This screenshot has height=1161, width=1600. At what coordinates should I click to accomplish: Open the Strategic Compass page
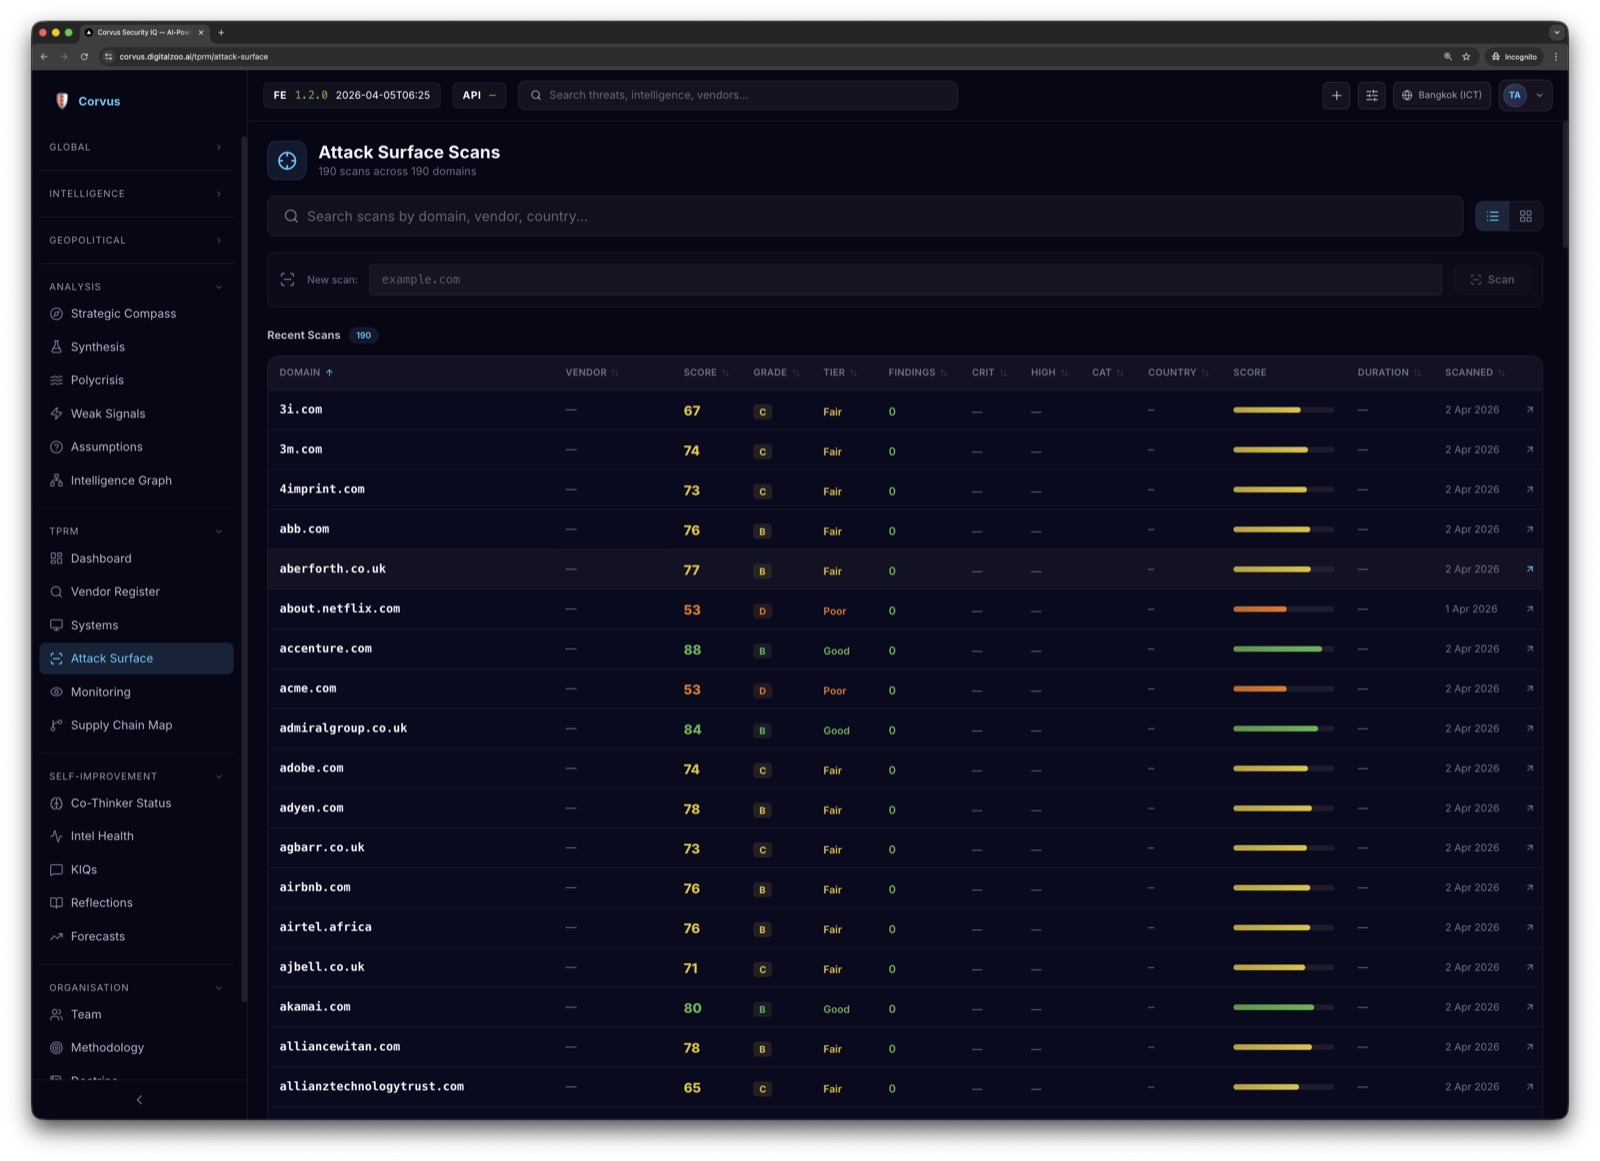123,314
